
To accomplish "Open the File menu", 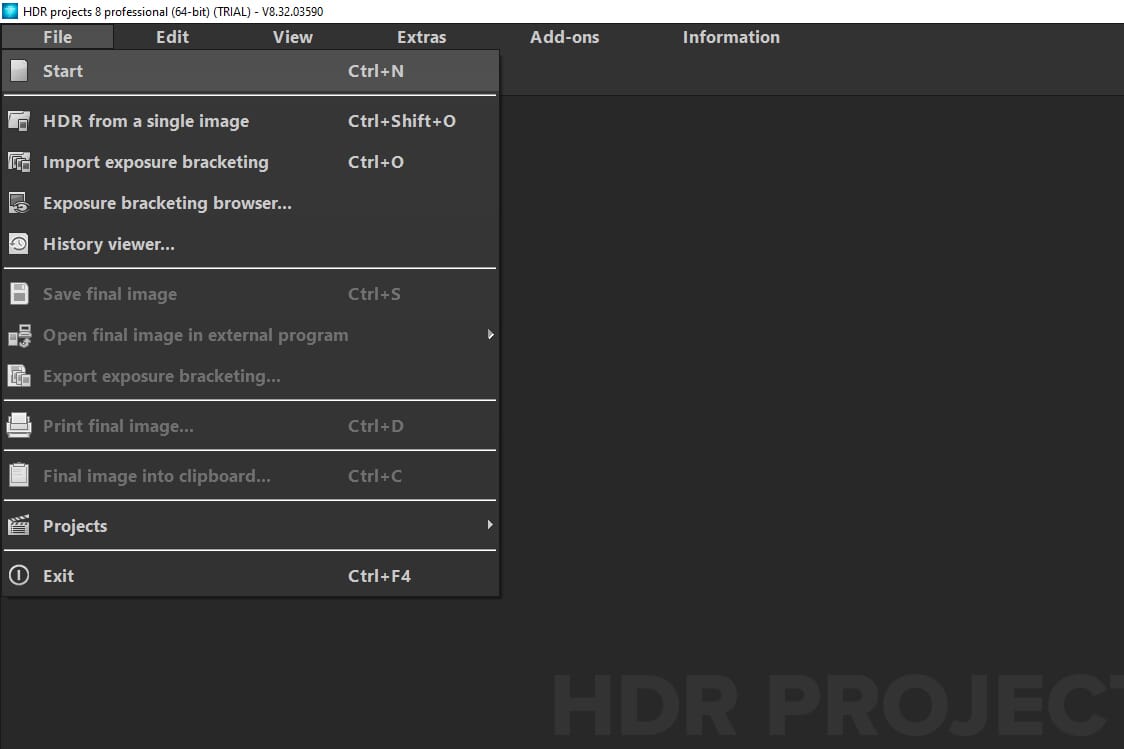I will point(57,37).
